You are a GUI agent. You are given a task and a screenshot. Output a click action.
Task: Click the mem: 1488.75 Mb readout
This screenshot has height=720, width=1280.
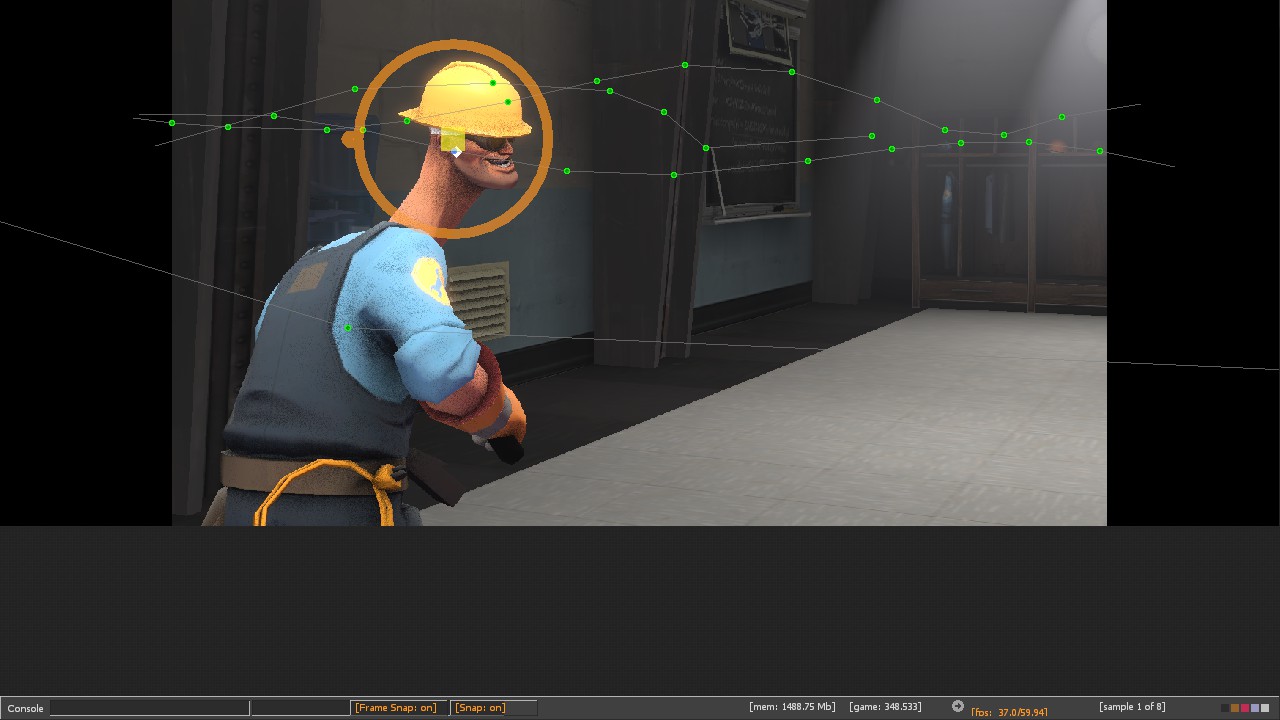tap(792, 707)
